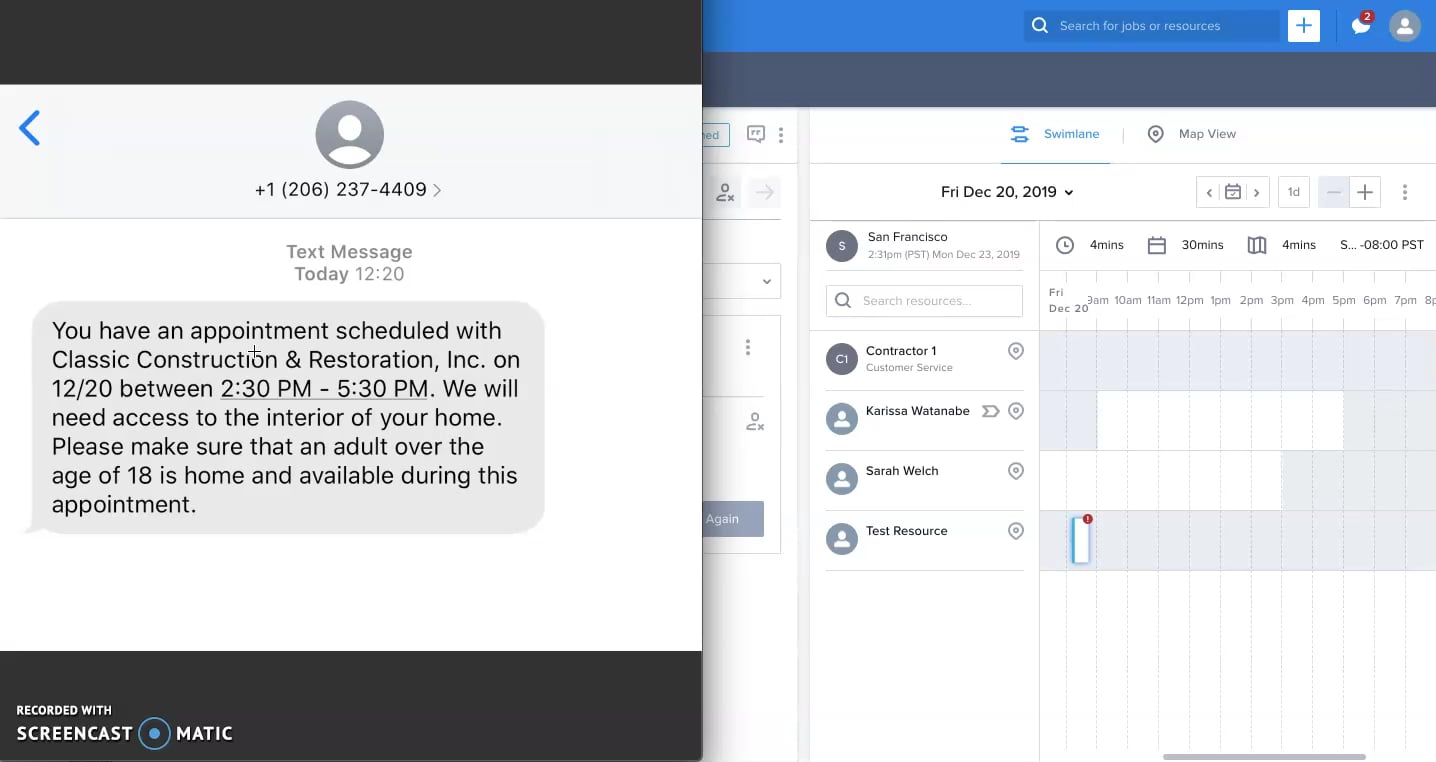The image size is (1436, 762).
Task: Select the 1d view range button
Action: coord(1294,192)
